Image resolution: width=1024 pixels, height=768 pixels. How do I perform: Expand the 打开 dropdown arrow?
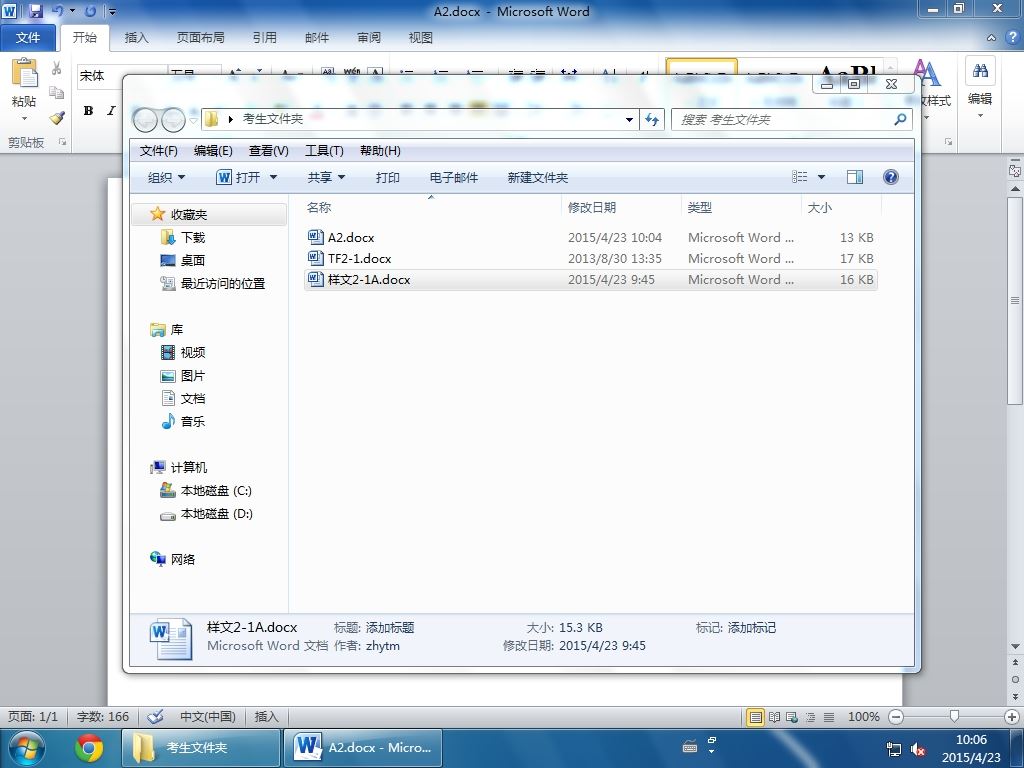point(273,178)
